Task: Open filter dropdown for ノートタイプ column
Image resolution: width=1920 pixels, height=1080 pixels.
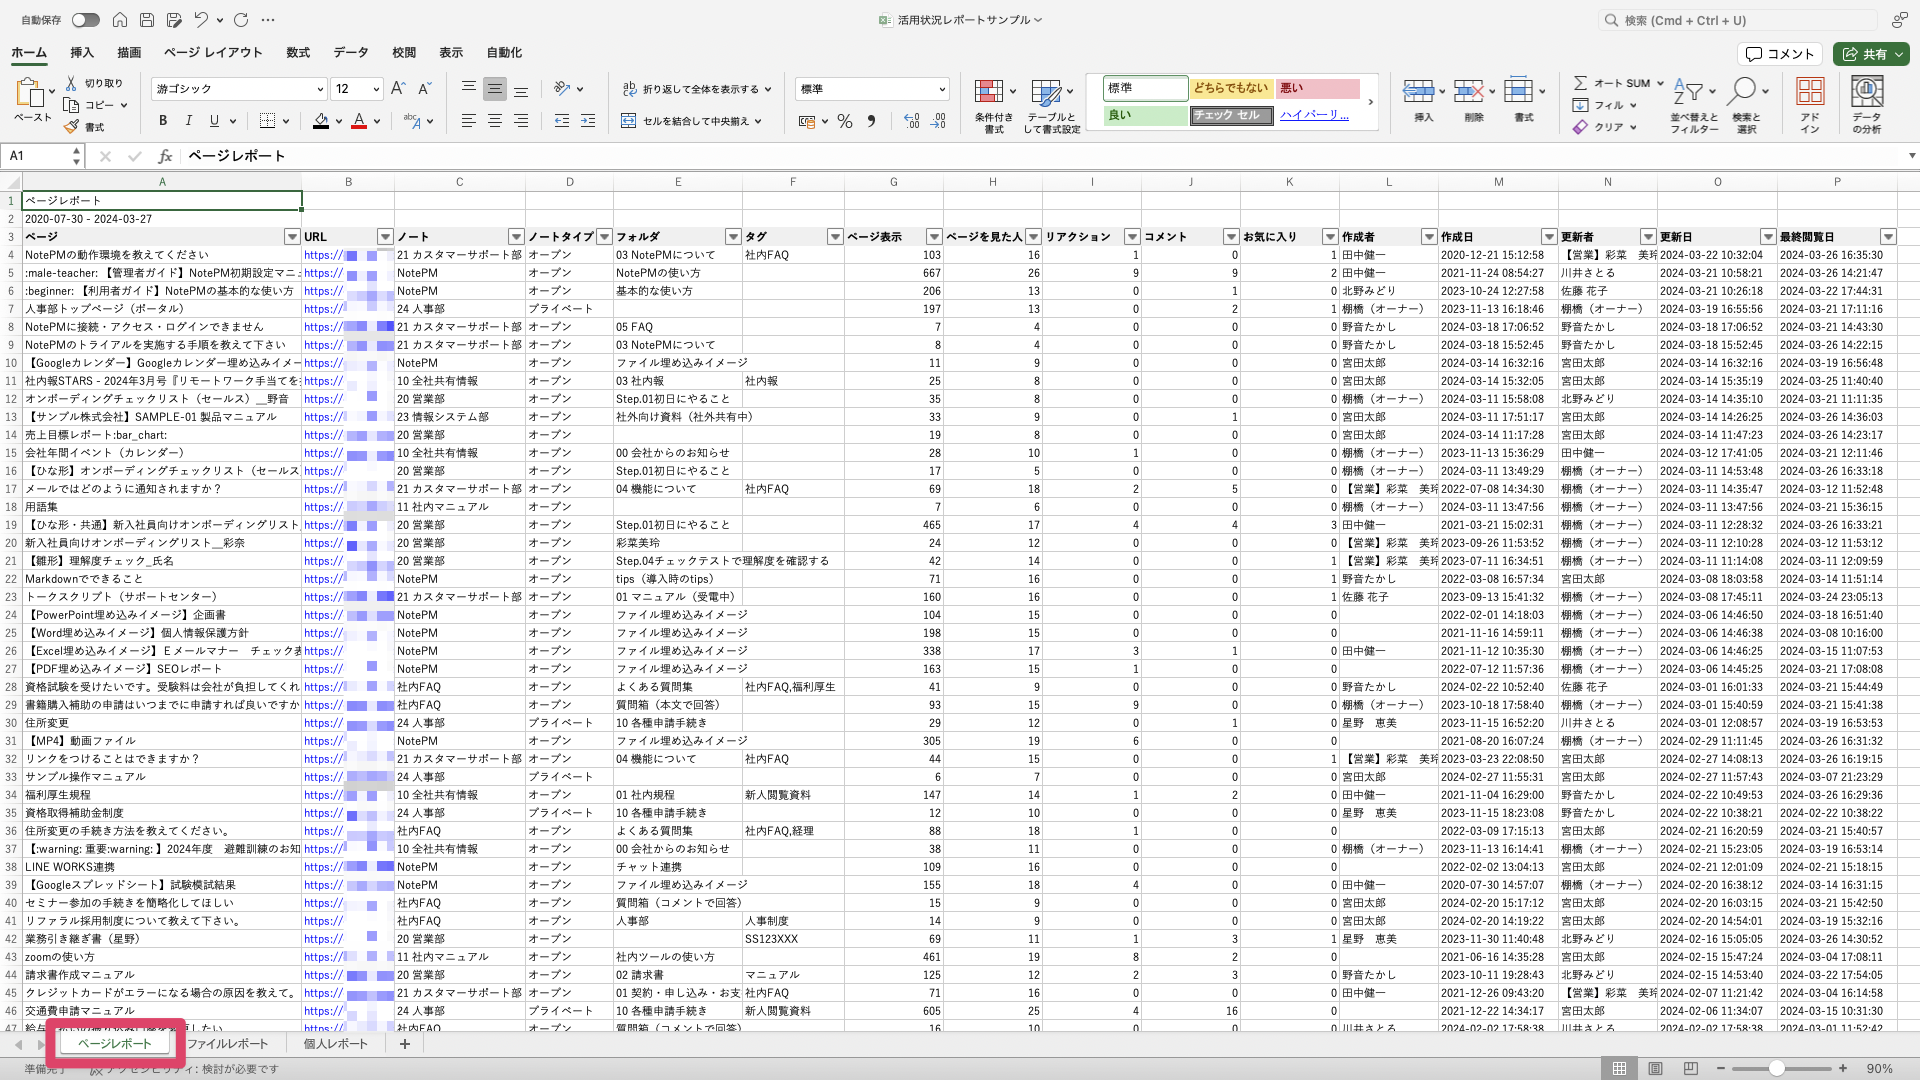Action: [604, 237]
